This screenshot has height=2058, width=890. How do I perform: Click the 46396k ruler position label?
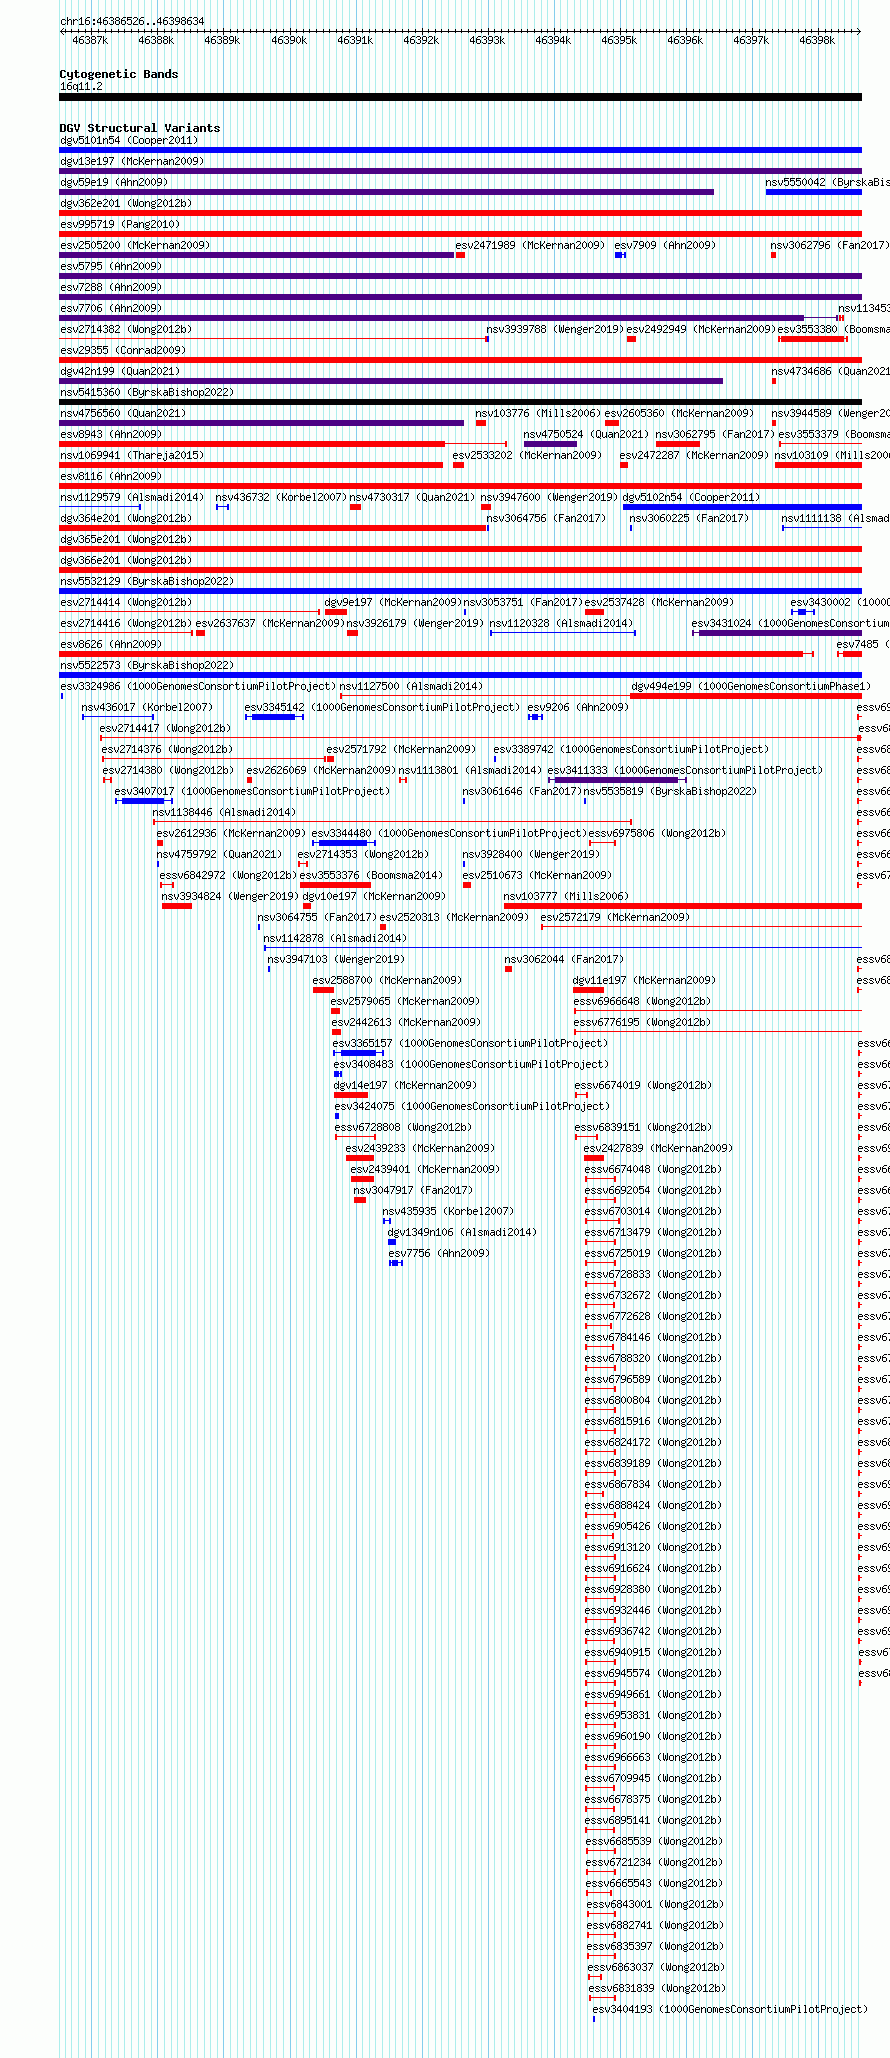pyautogui.click(x=685, y=40)
